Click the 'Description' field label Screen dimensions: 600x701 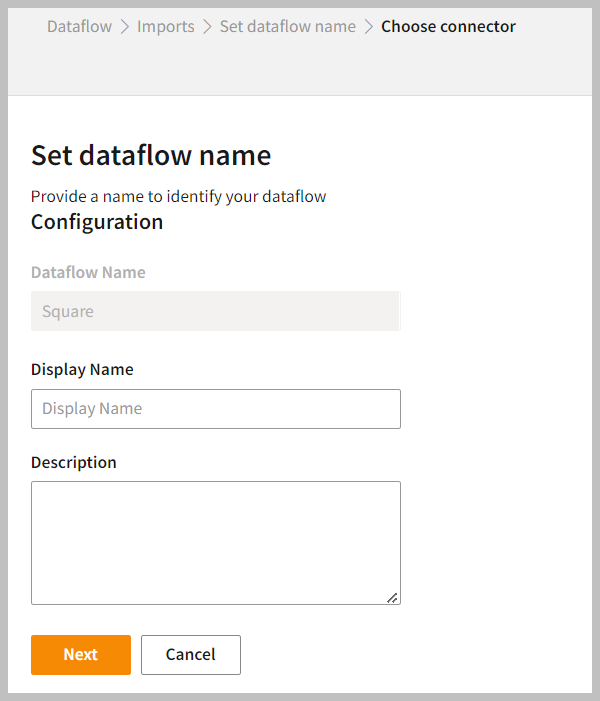(x=74, y=462)
